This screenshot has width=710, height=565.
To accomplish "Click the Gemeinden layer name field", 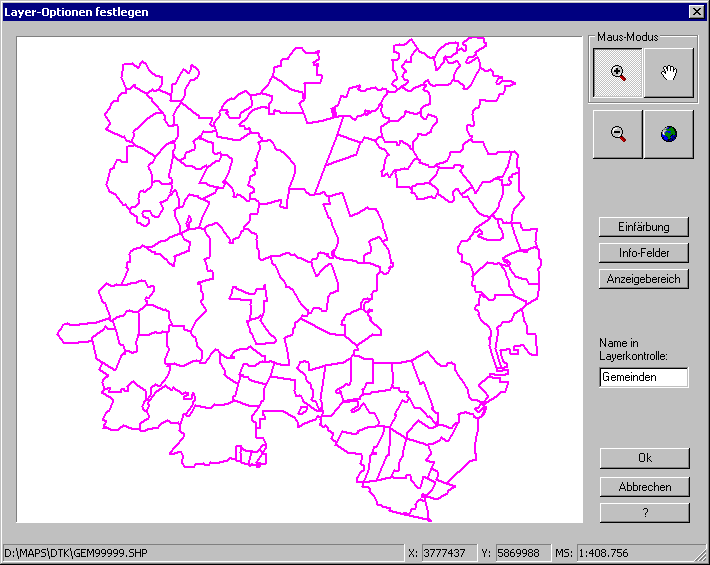I will point(644,377).
